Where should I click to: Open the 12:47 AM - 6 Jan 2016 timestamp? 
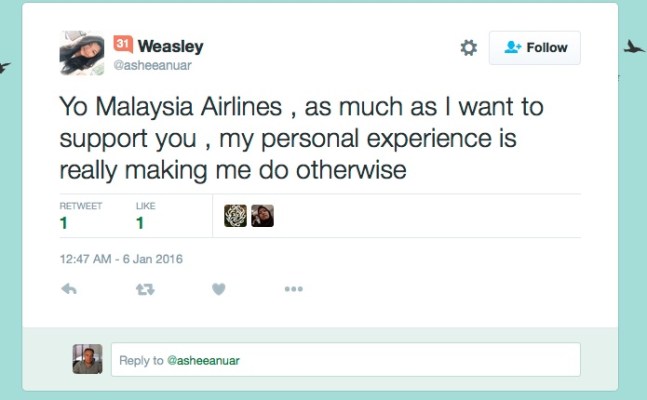pos(121,259)
